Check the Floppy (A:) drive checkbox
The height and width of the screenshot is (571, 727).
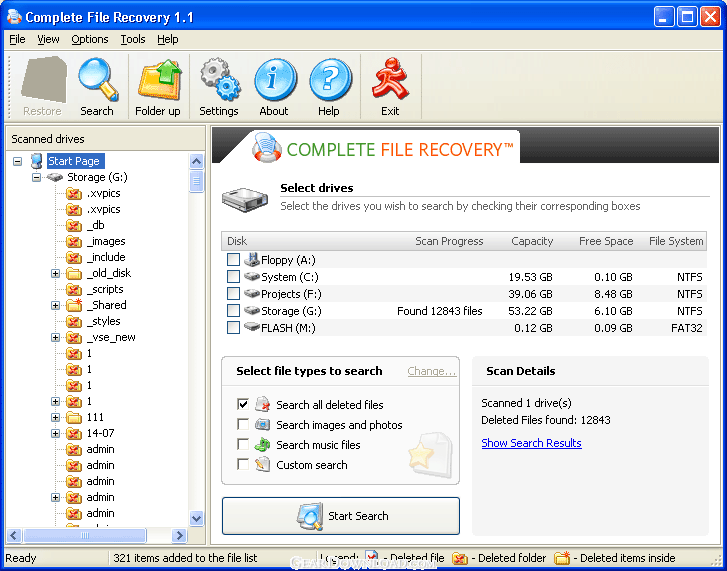pyautogui.click(x=233, y=260)
